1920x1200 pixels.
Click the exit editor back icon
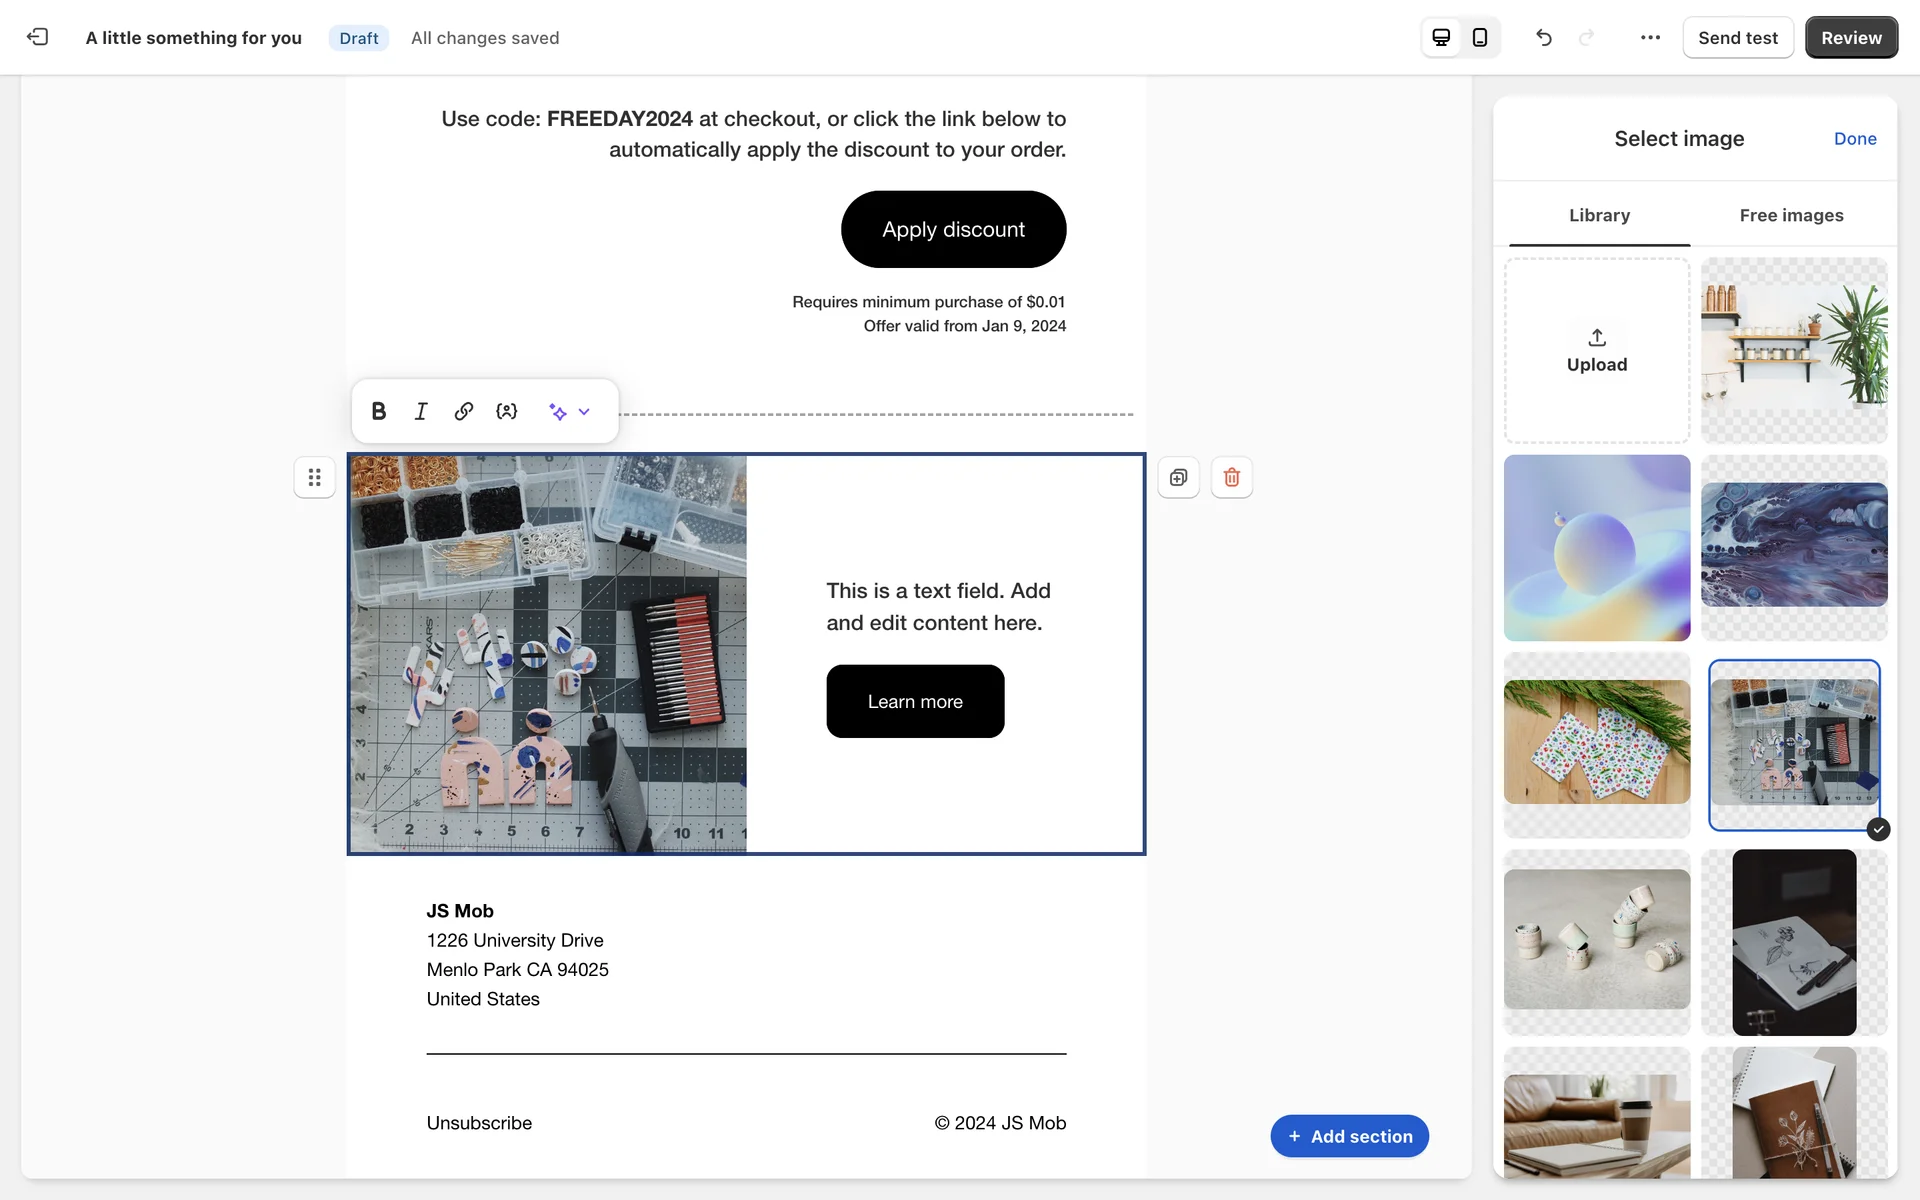[x=38, y=37]
